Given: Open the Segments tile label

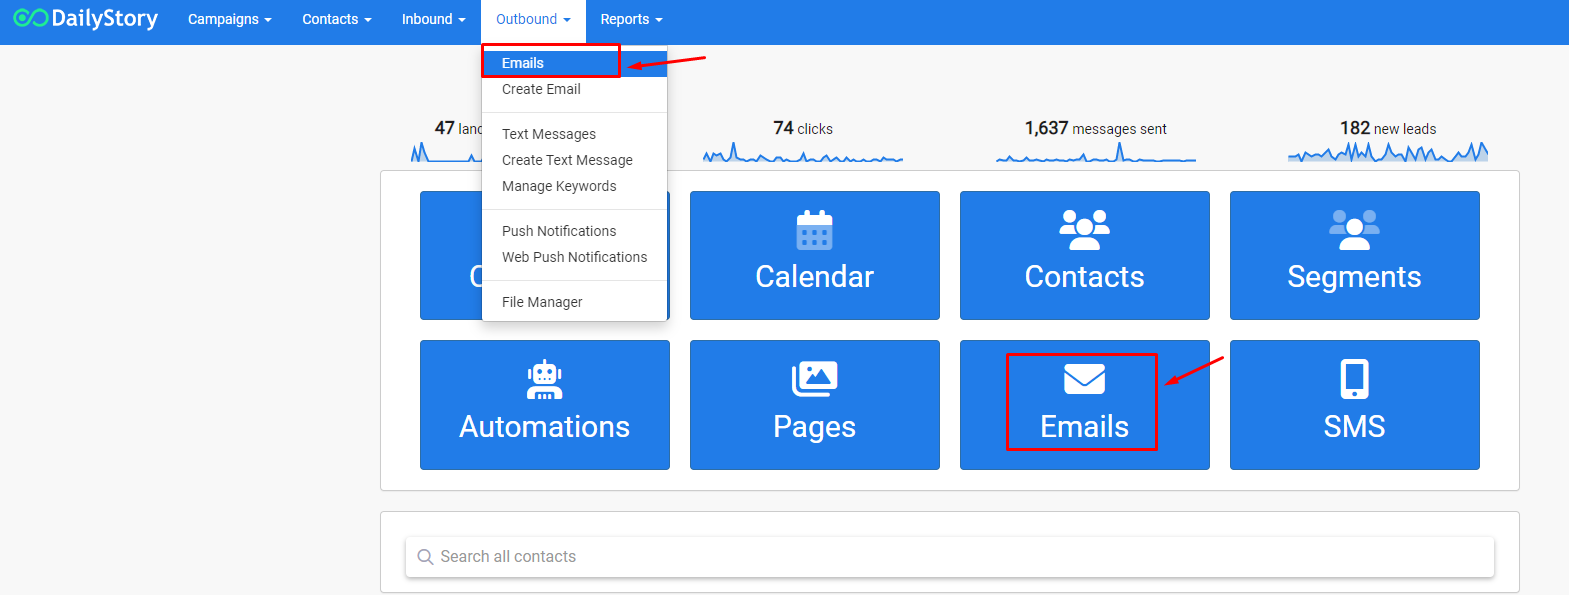Looking at the screenshot, I should (1354, 277).
